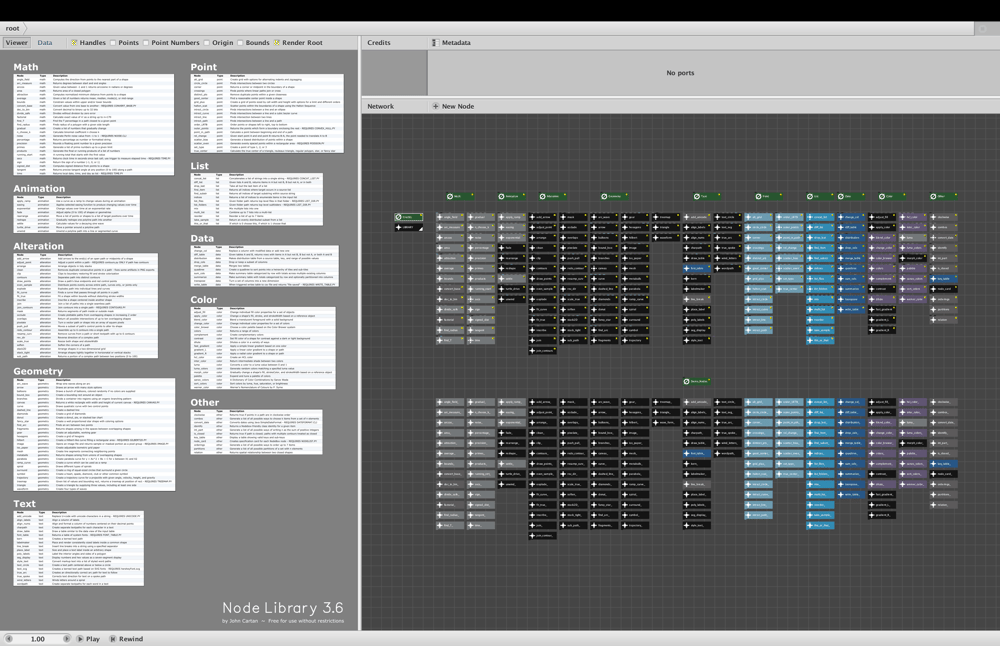Click the green Math category node
The width and height of the screenshot is (1000, 646).
point(460,196)
